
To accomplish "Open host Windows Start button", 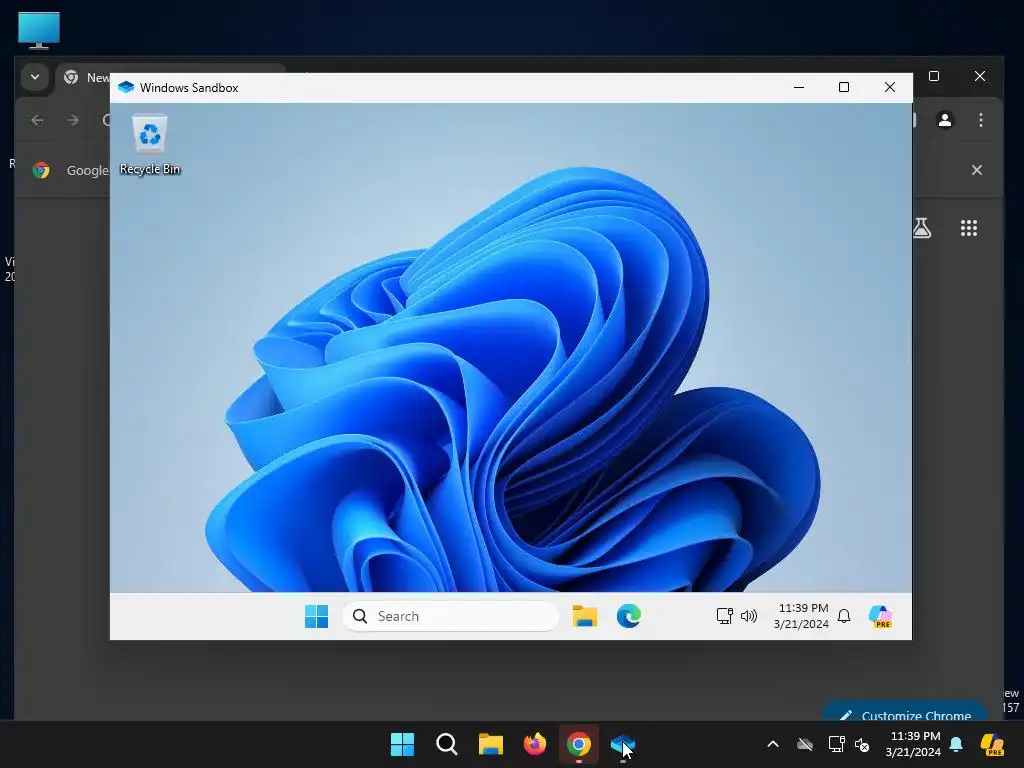I will [402, 744].
